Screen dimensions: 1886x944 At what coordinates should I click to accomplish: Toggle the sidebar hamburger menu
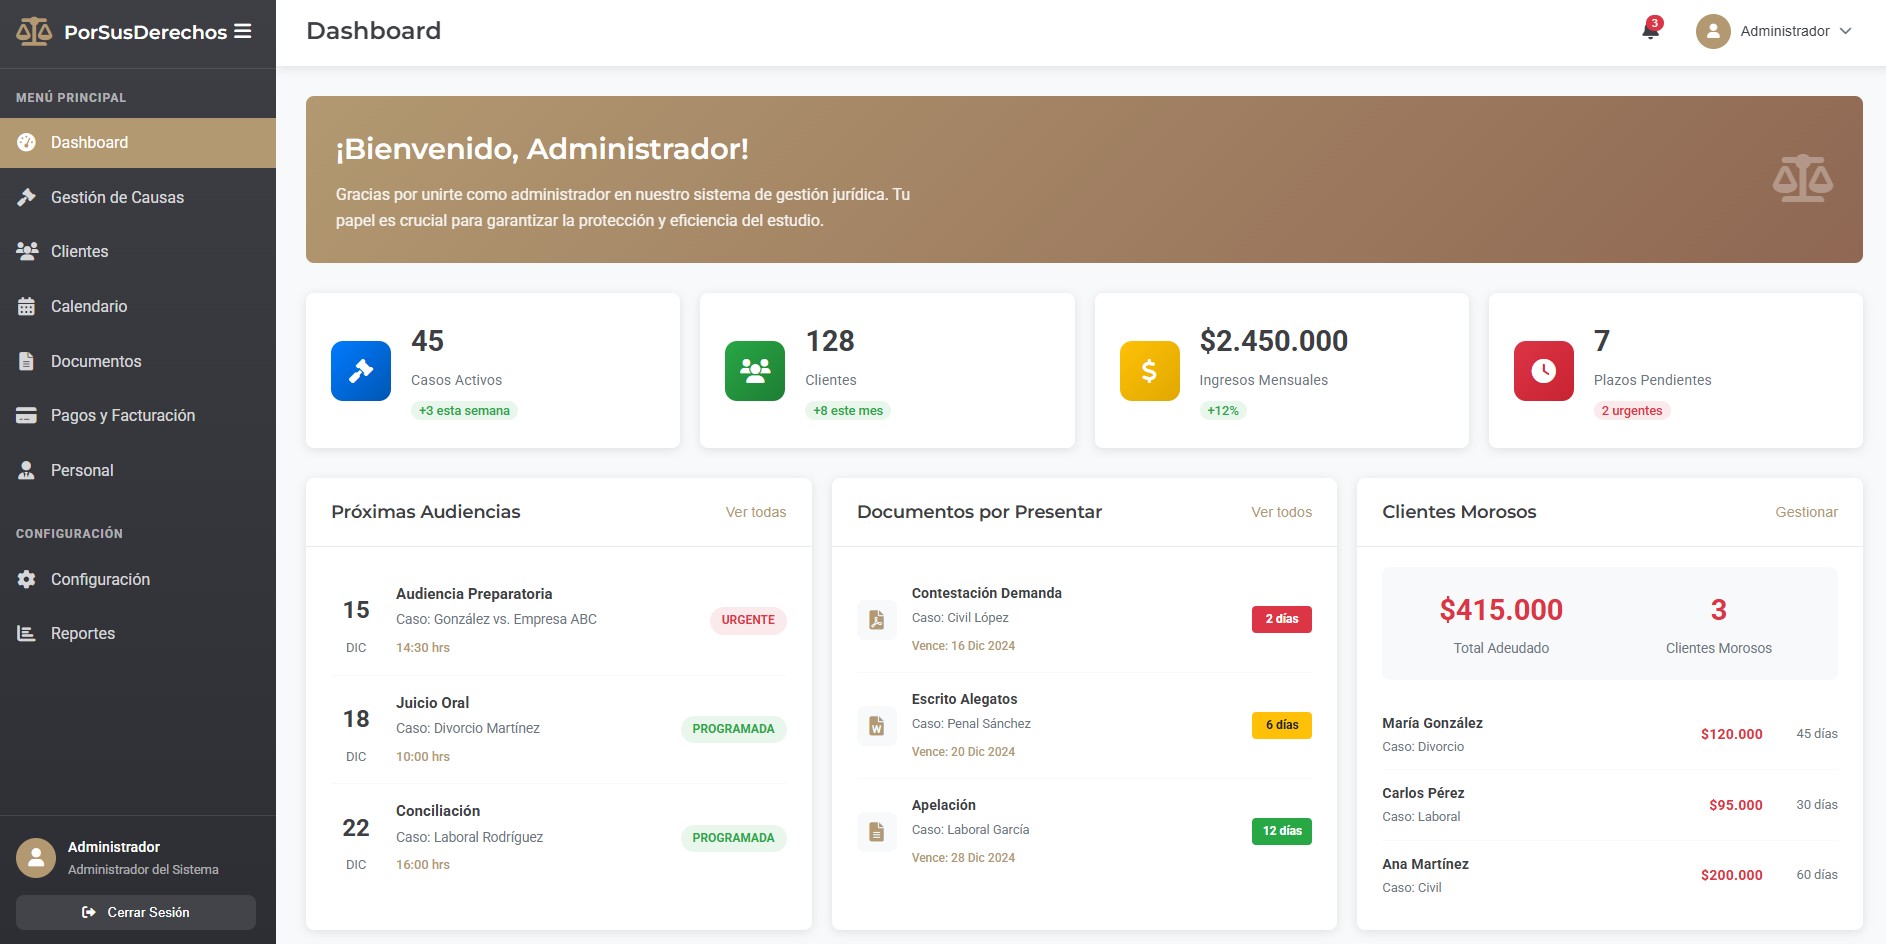(x=243, y=30)
